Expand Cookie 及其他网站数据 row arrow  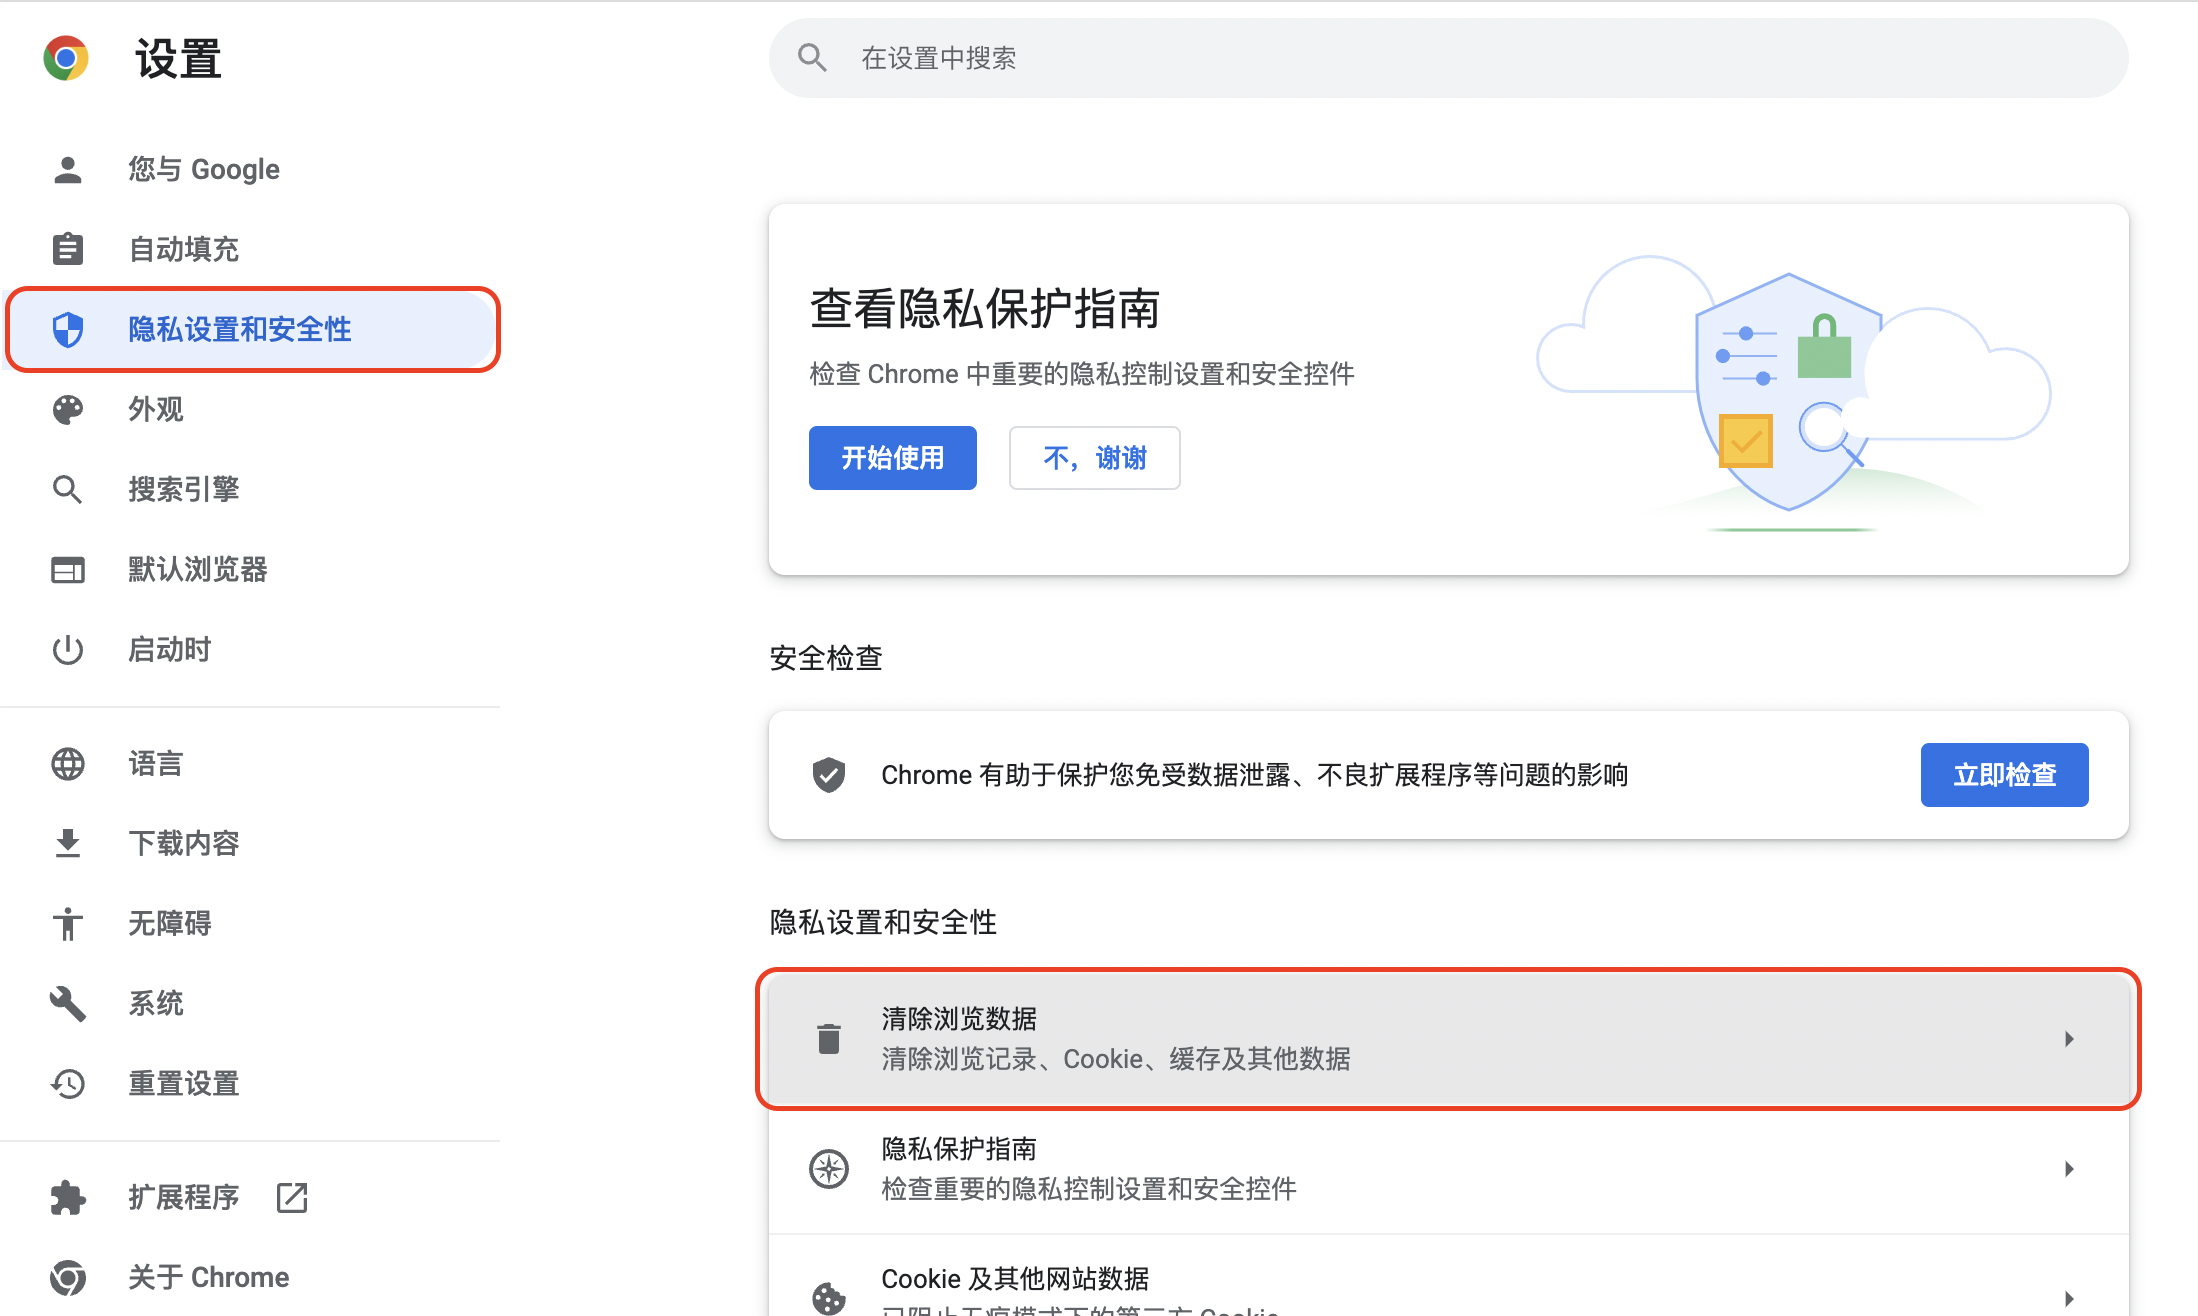coord(2068,1298)
